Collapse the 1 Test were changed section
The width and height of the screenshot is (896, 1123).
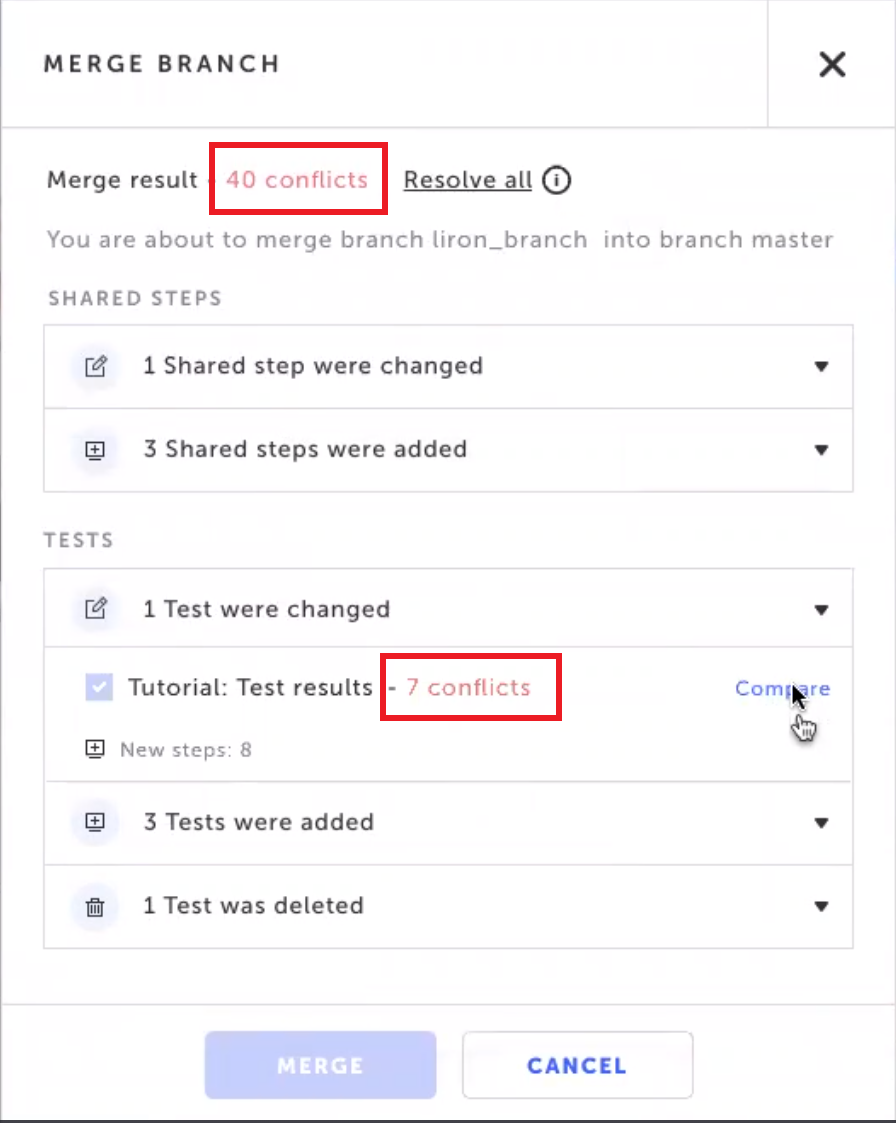tap(821, 609)
